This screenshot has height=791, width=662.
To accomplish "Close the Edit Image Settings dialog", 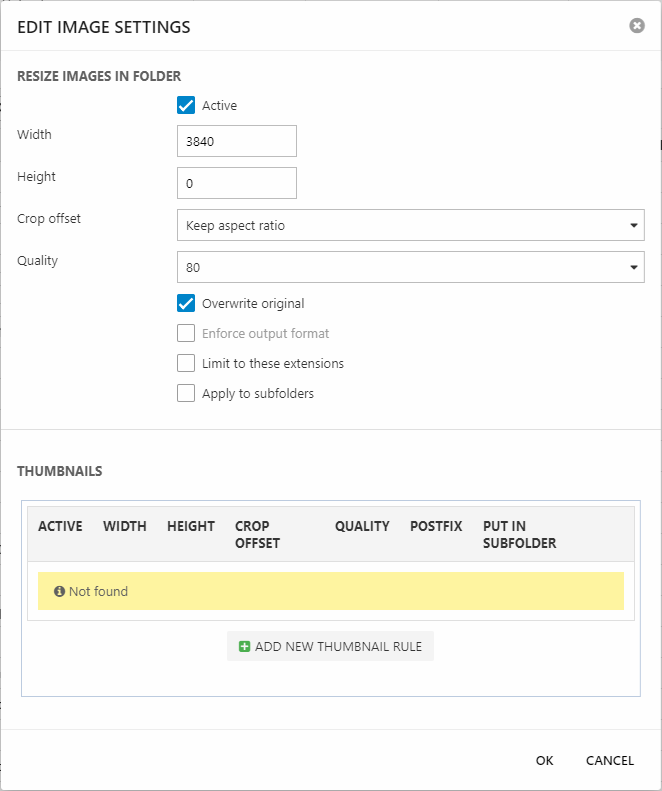I will (x=637, y=26).
